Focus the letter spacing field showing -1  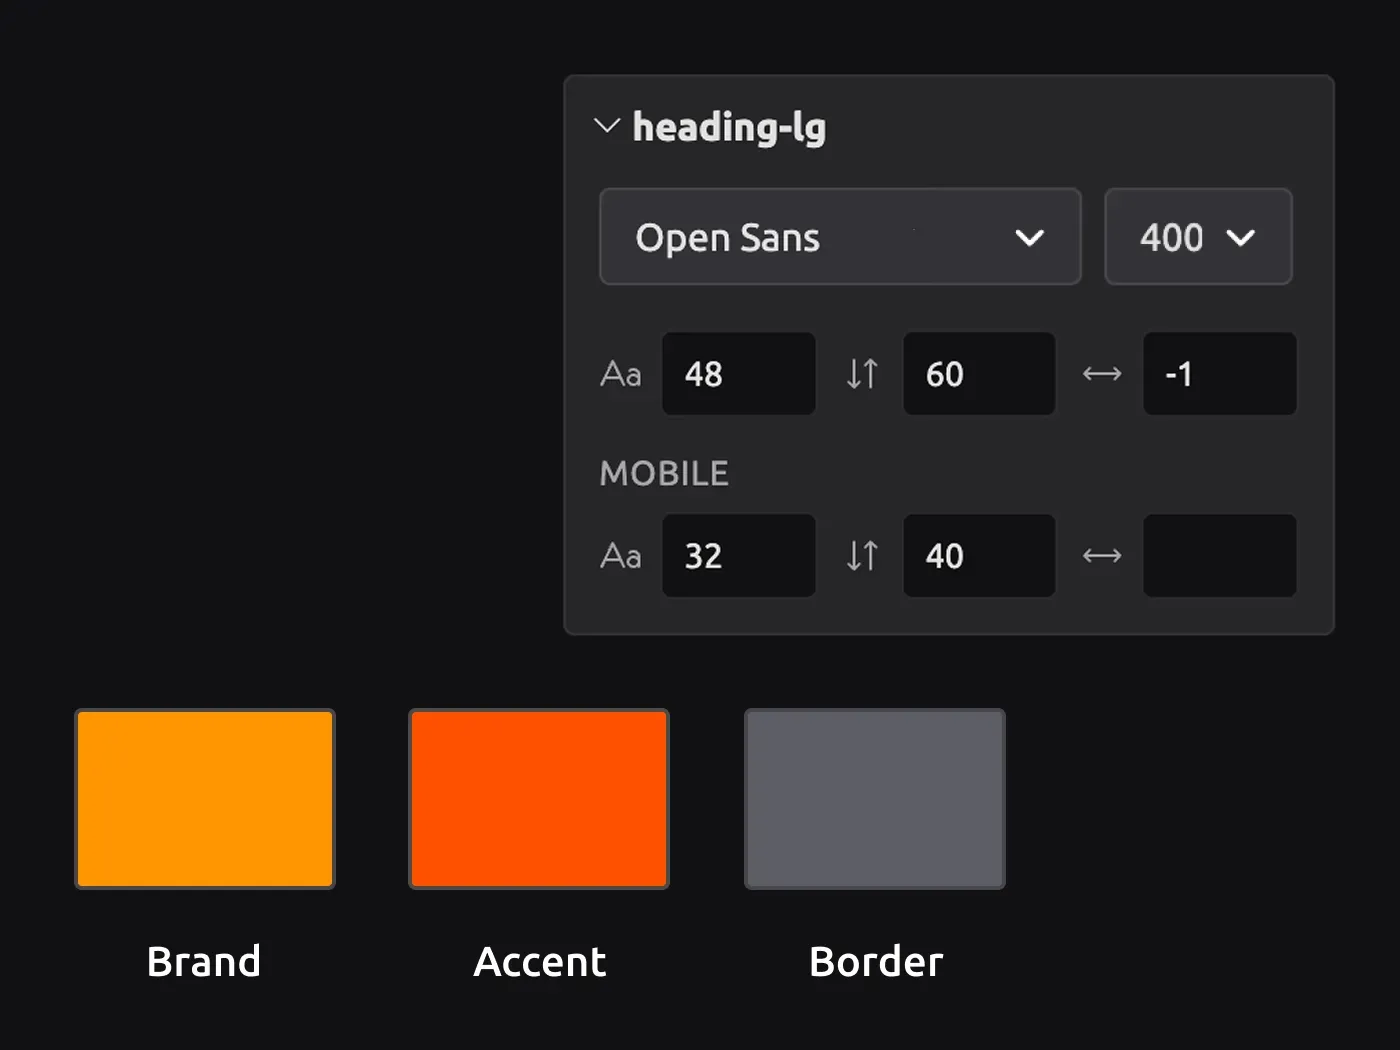1219,374
